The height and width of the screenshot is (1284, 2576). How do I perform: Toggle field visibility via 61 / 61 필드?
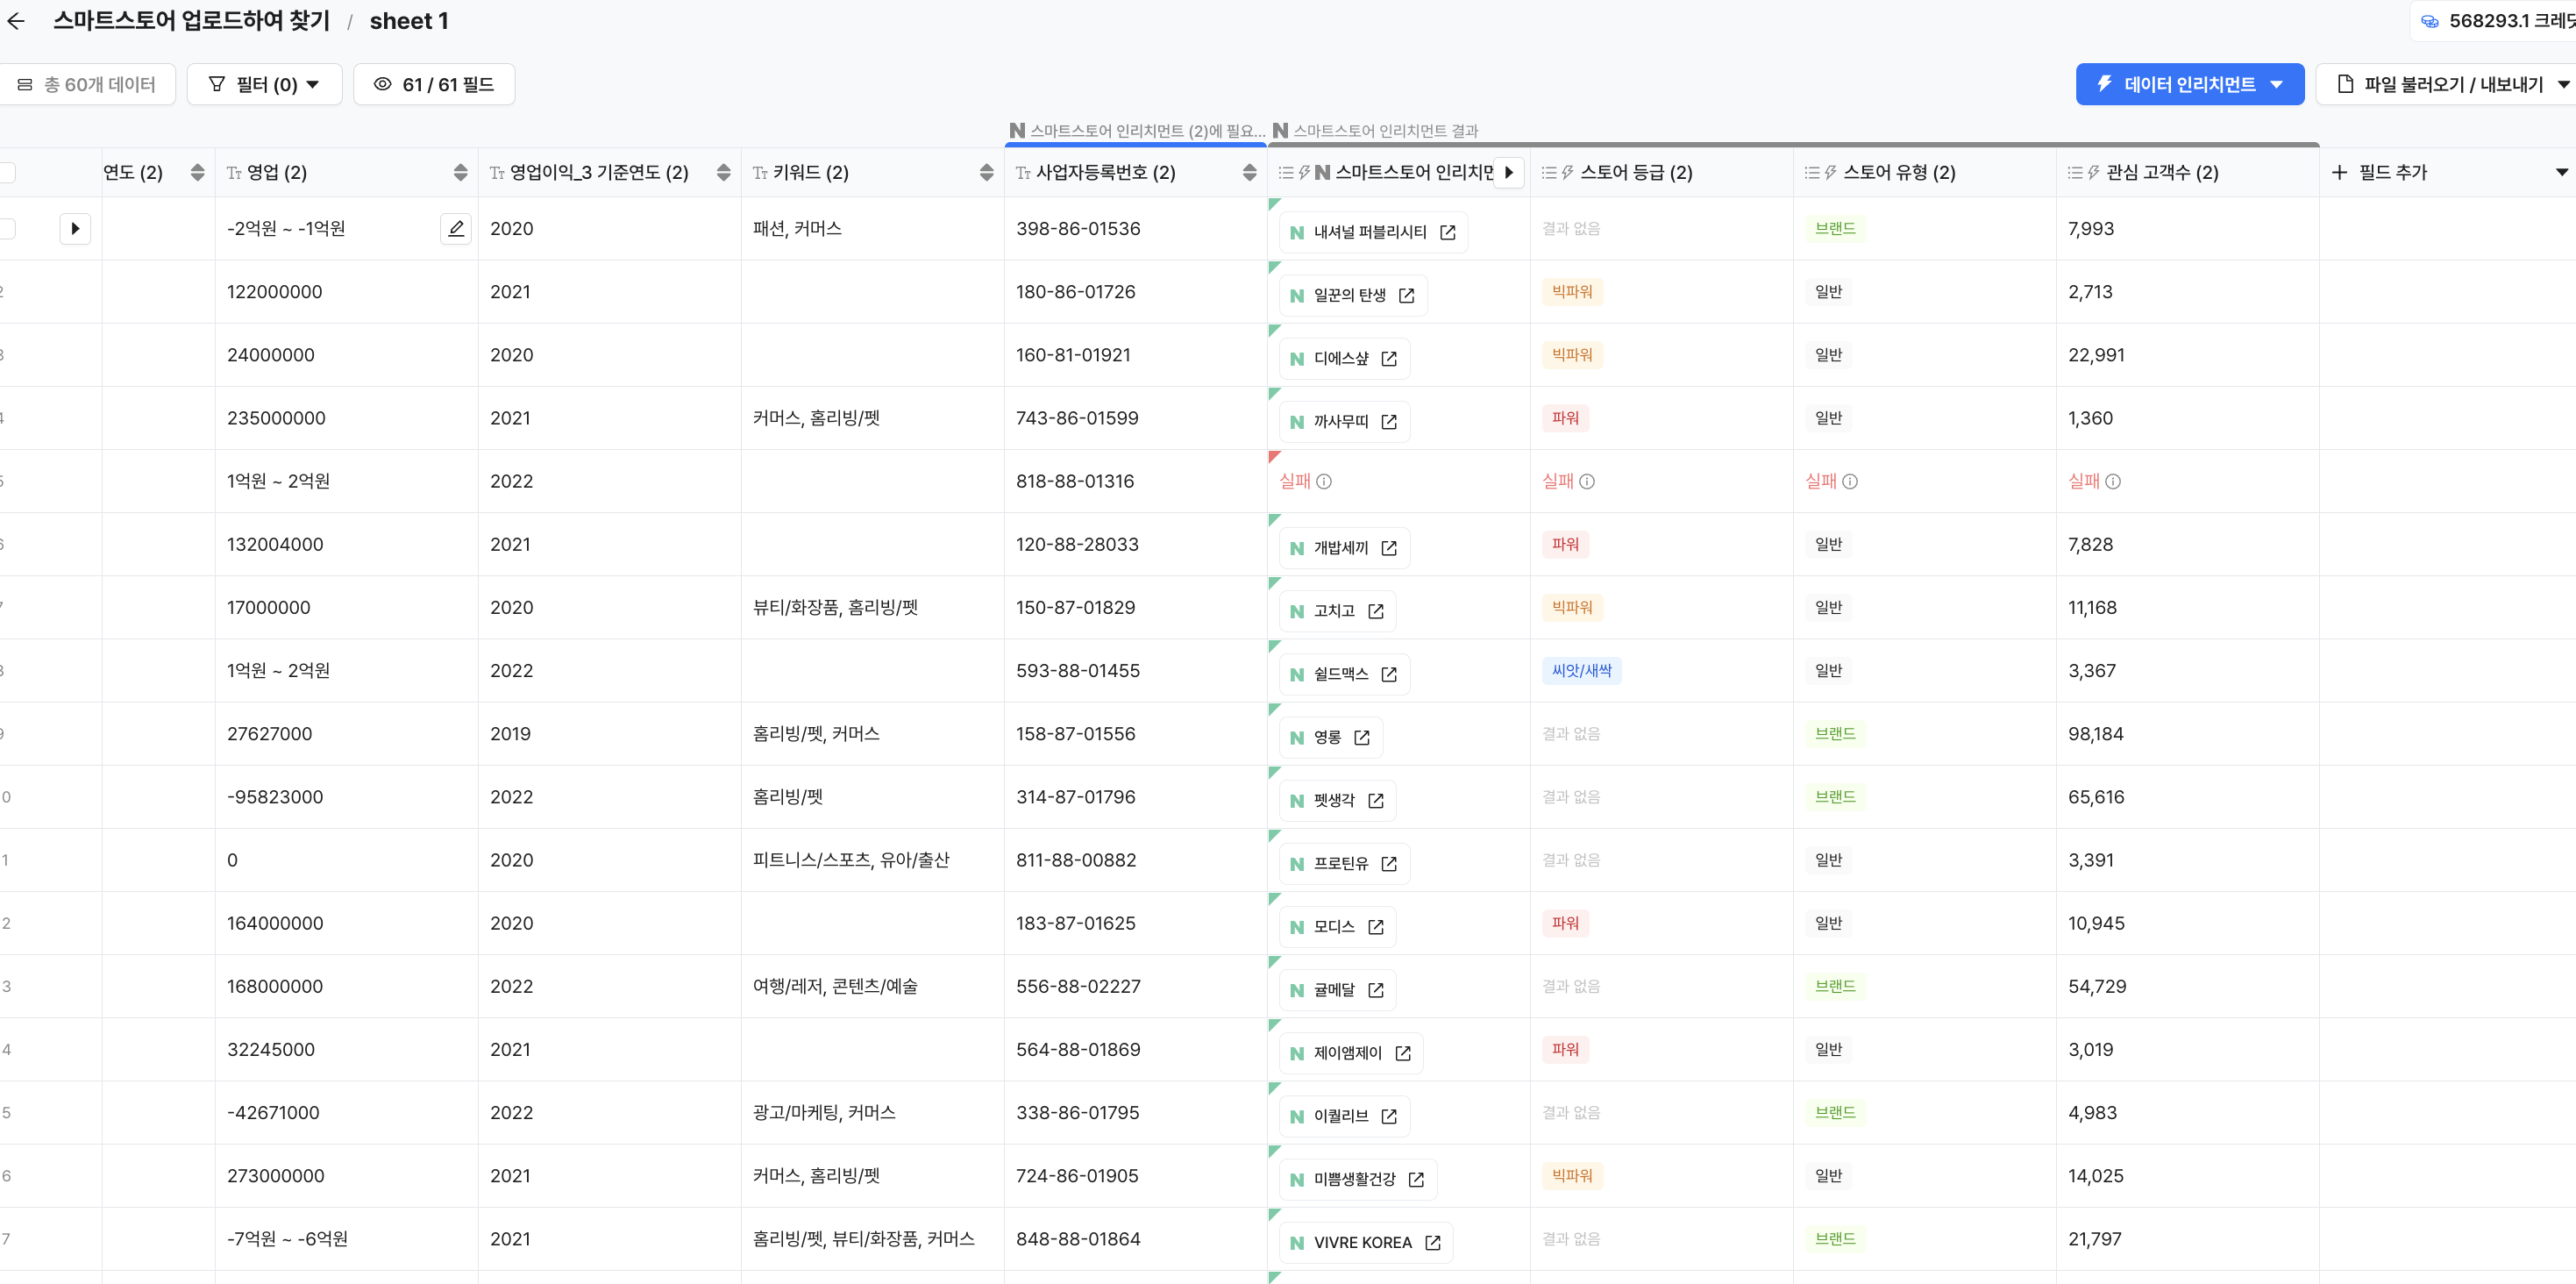(x=434, y=85)
